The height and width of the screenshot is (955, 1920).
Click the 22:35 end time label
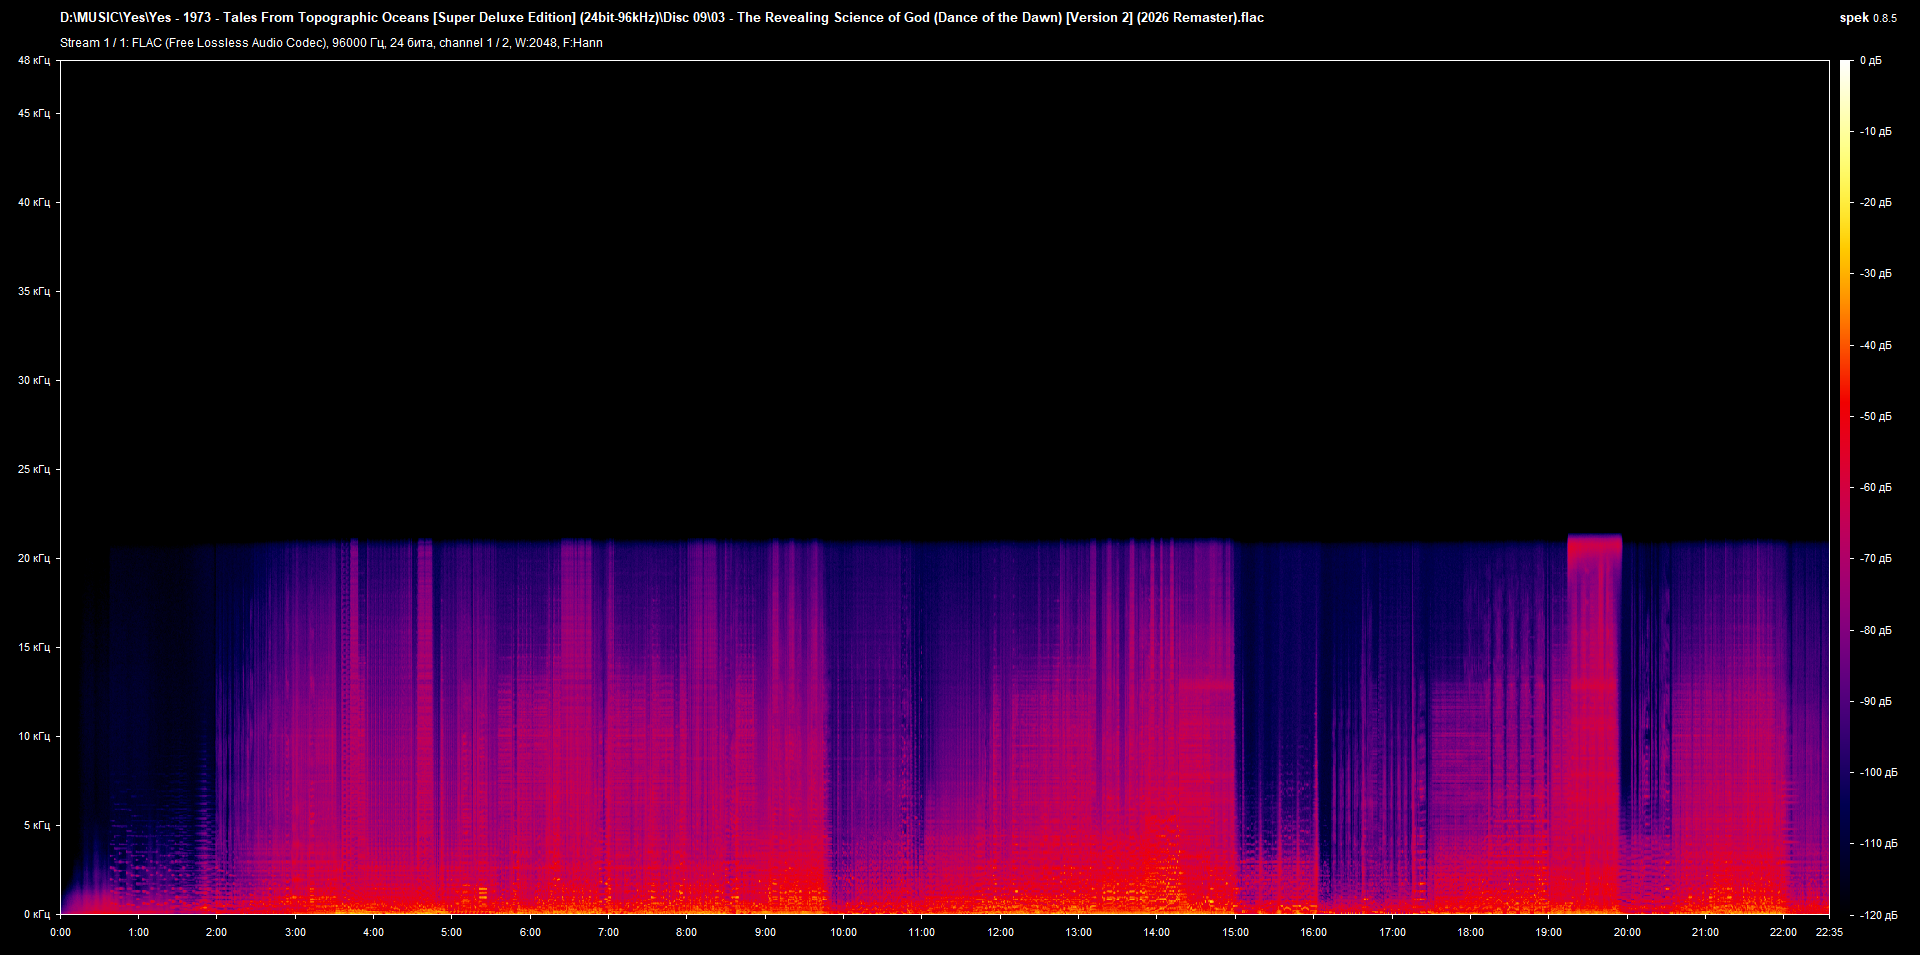point(1830,933)
